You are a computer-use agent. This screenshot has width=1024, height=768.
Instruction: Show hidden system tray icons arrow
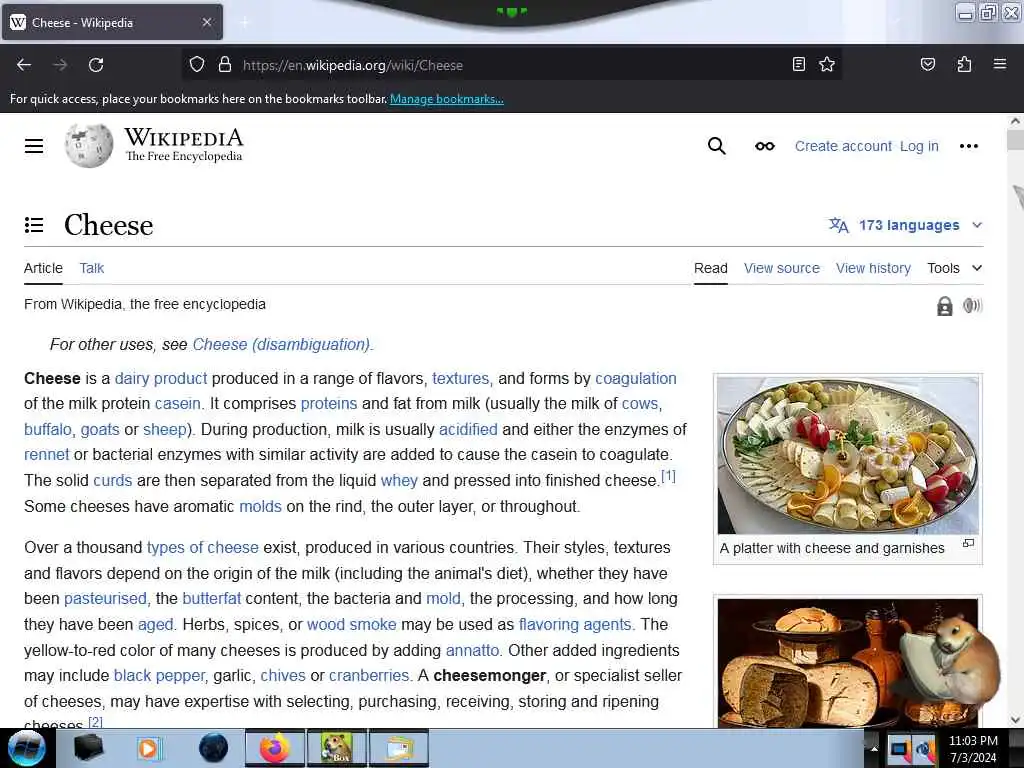coord(874,748)
